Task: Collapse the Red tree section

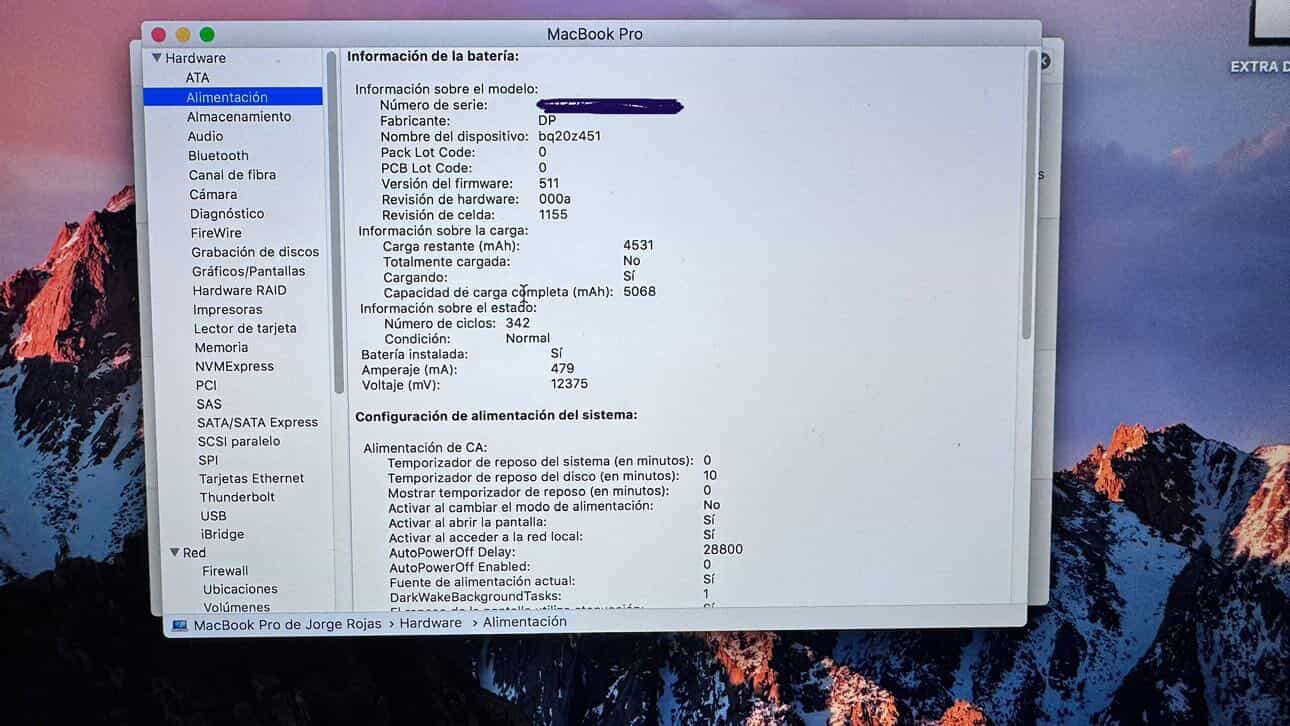Action: (x=175, y=552)
